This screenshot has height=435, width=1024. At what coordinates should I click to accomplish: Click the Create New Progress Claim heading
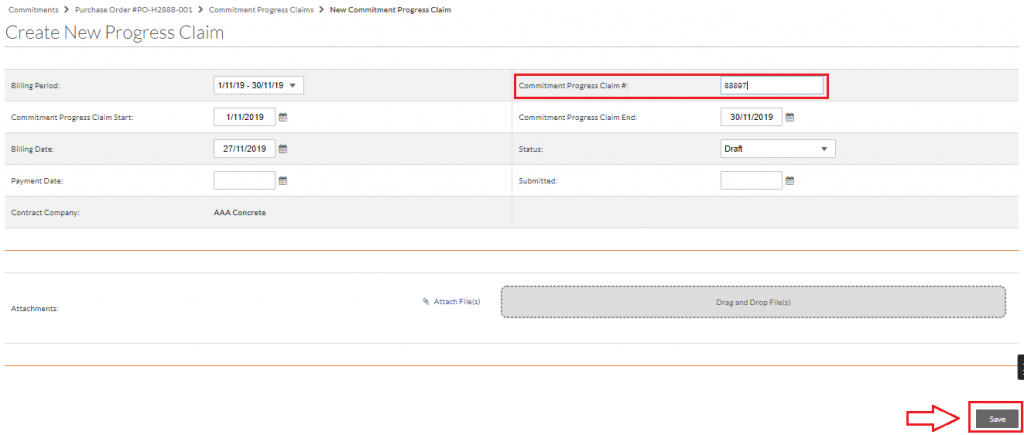114,33
